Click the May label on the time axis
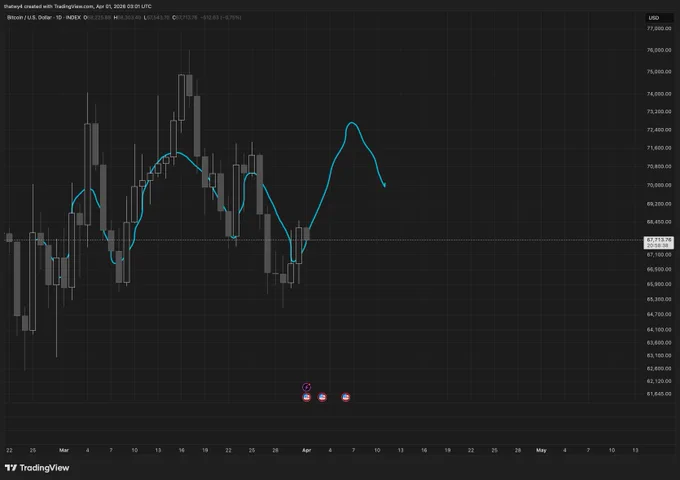Image resolution: width=680 pixels, height=480 pixels. coord(541,450)
